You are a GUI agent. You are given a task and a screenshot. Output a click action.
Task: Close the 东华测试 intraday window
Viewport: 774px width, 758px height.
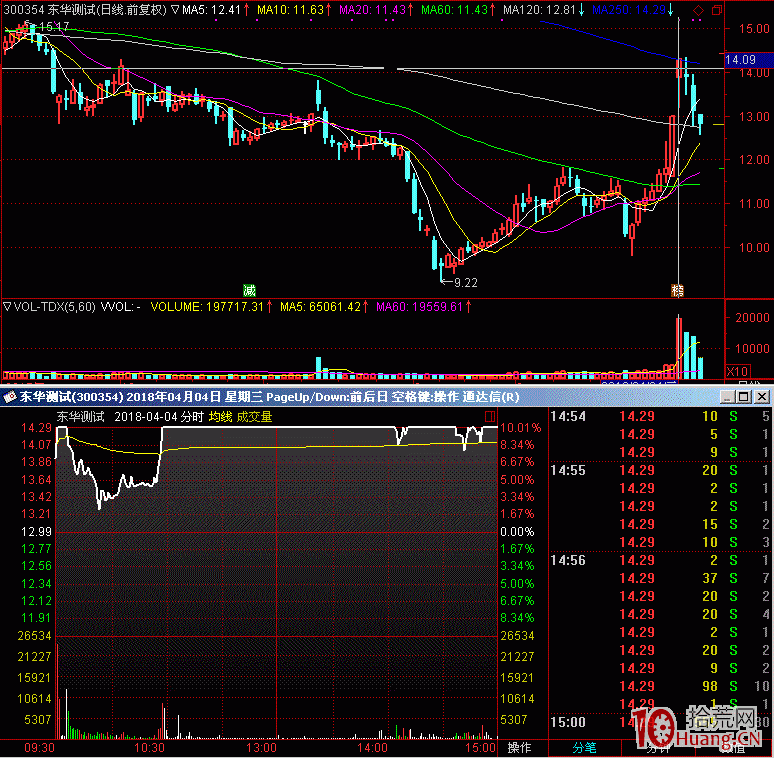pyautogui.click(x=762, y=396)
